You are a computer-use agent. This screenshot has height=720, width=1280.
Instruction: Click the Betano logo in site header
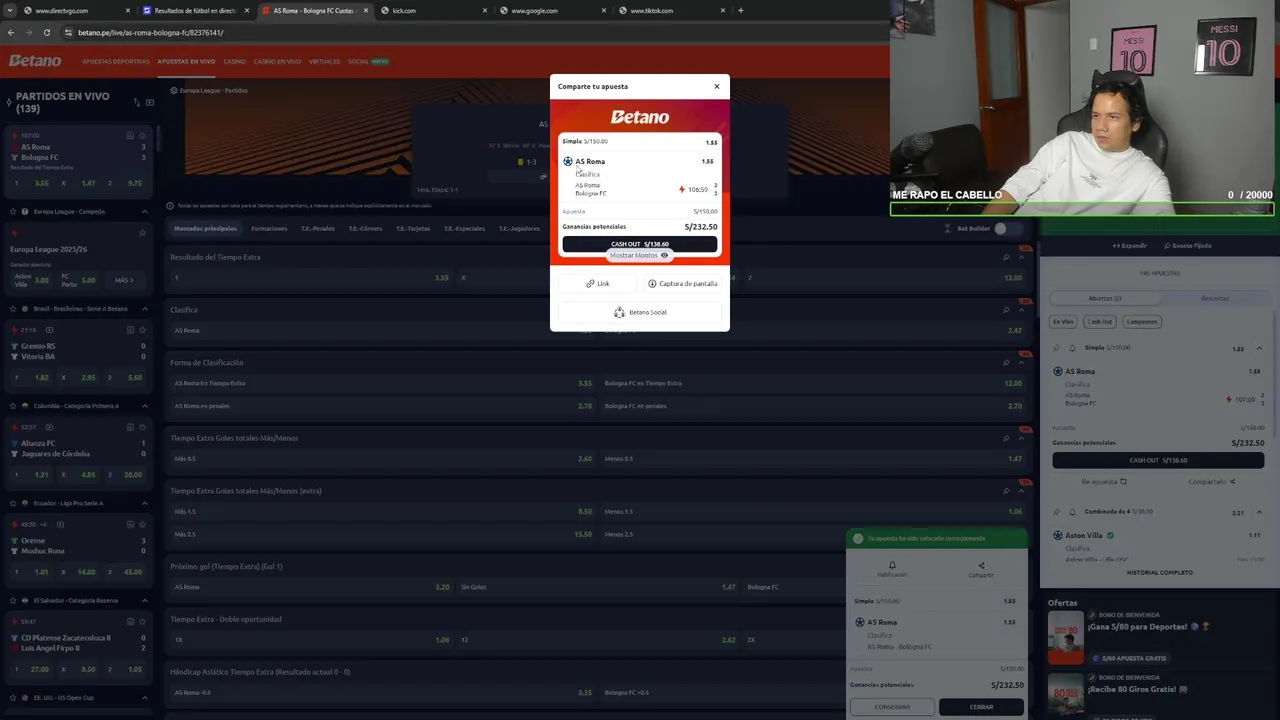pyautogui.click(x=35, y=61)
